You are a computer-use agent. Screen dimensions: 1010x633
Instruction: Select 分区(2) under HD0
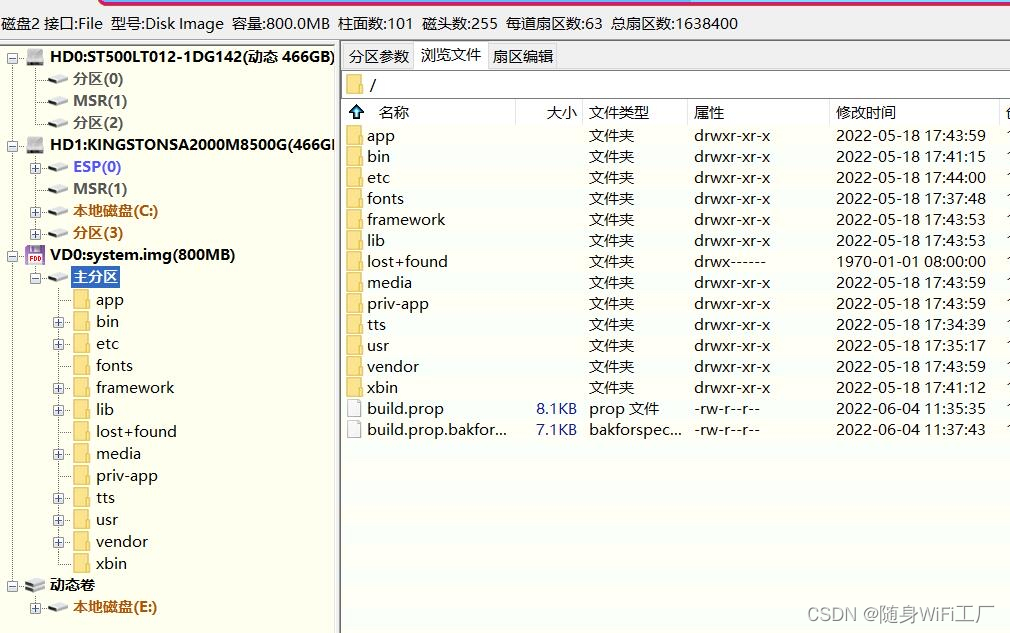point(98,123)
